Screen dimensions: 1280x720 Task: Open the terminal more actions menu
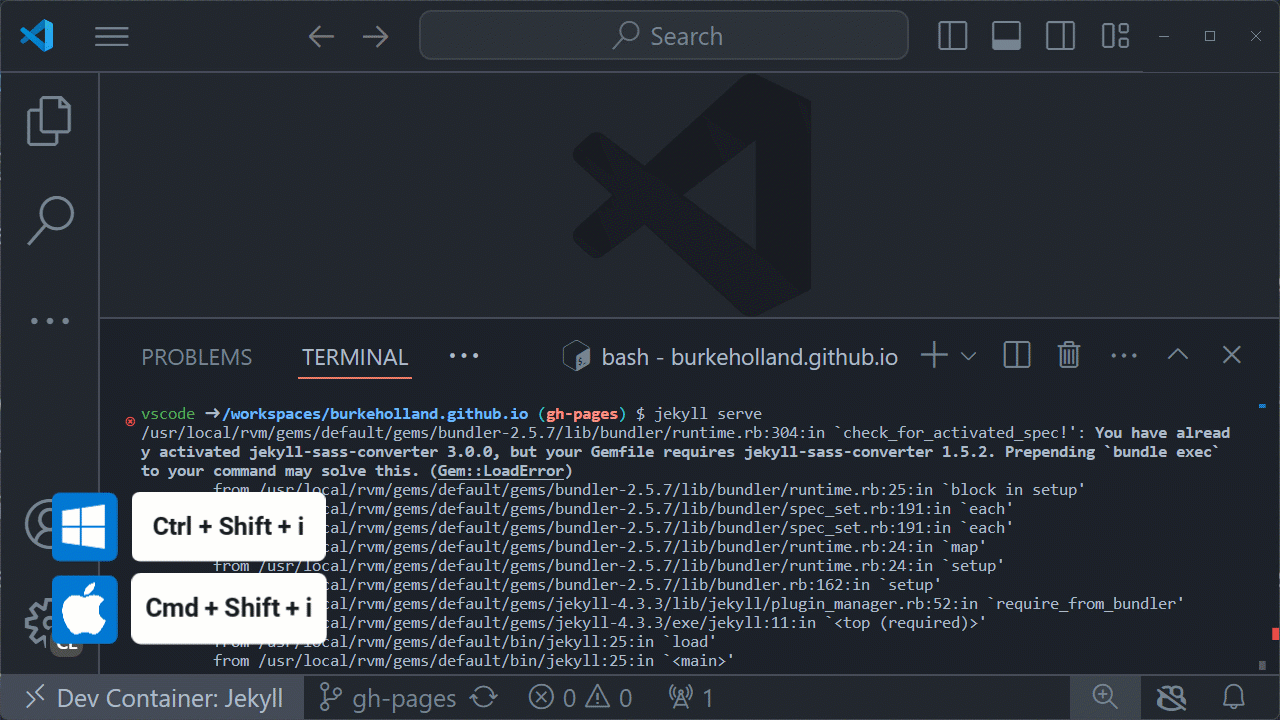click(1124, 354)
